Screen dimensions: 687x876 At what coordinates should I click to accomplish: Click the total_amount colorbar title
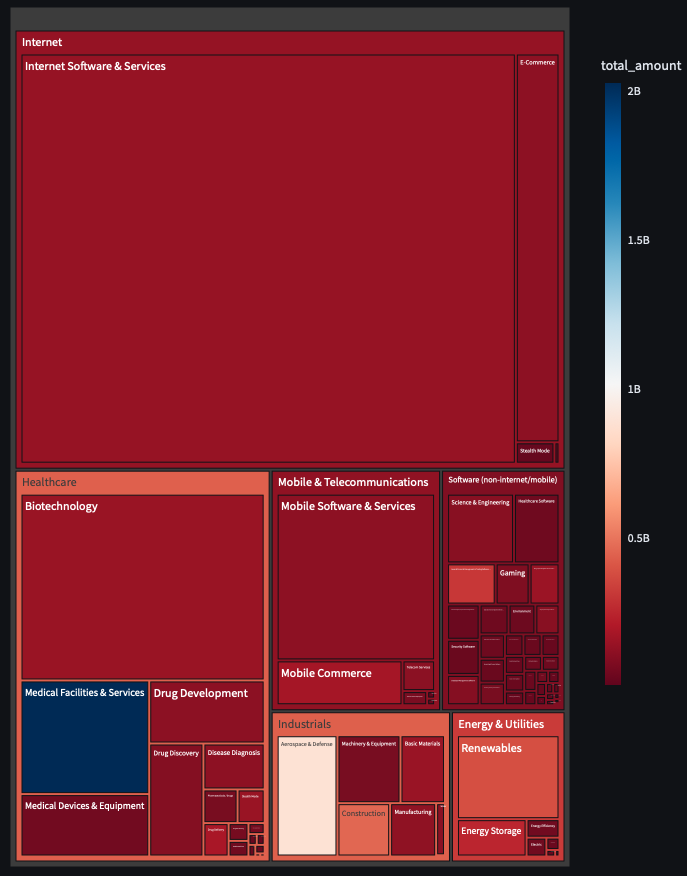[x=641, y=66]
